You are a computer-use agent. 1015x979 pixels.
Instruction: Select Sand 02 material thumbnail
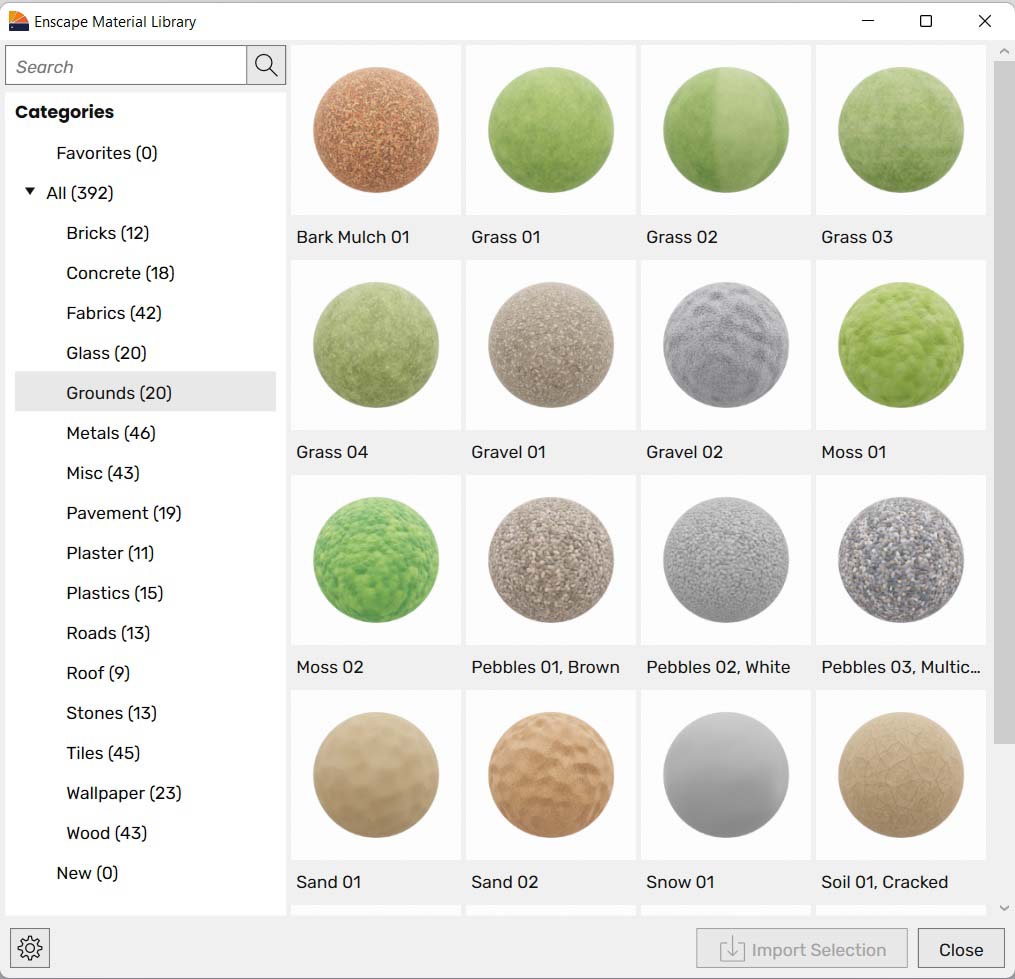coord(551,774)
